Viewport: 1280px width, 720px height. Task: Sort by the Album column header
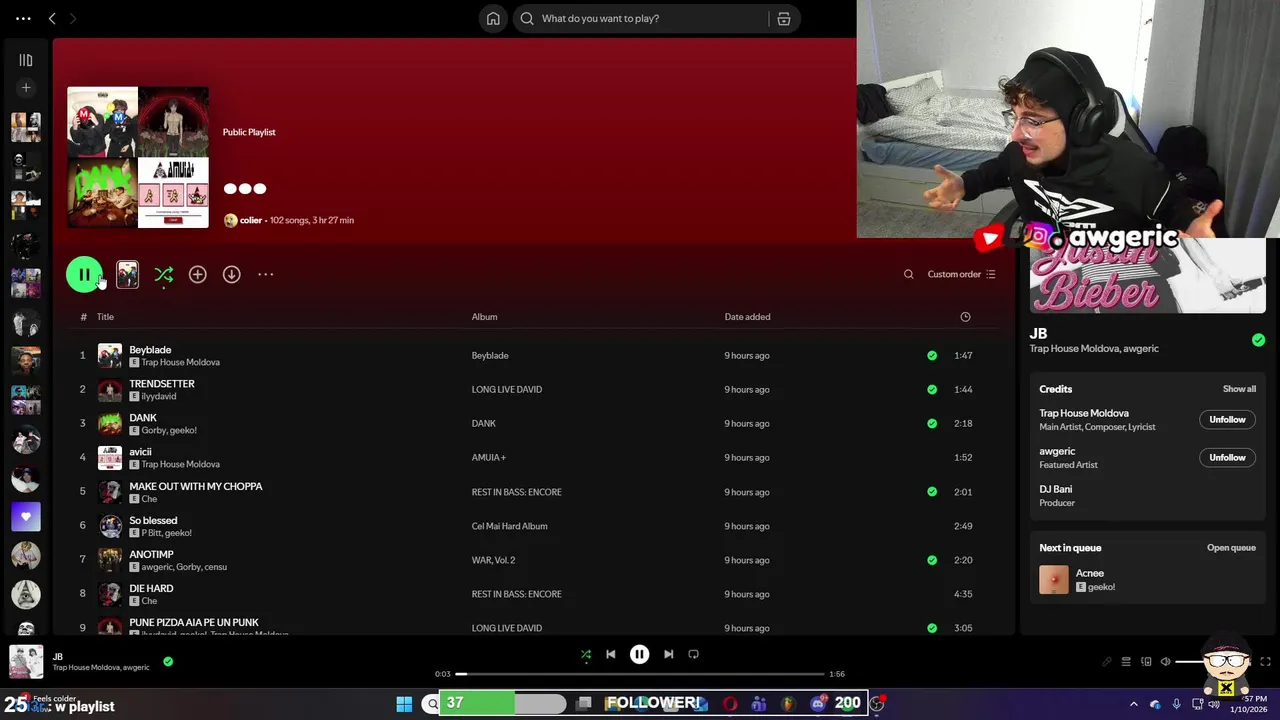484,317
